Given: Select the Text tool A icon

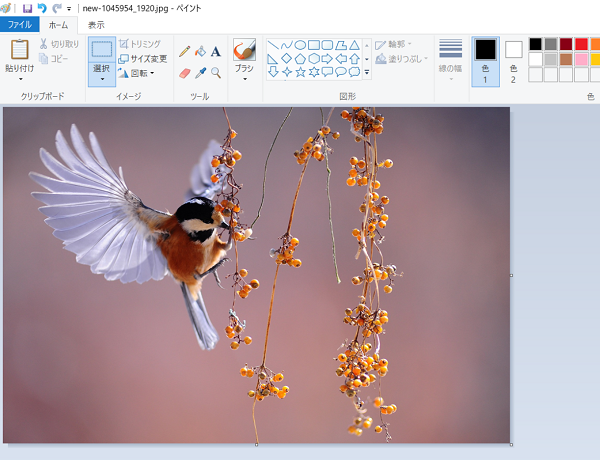Looking at the screenshot, I should (x=216, y=52).
